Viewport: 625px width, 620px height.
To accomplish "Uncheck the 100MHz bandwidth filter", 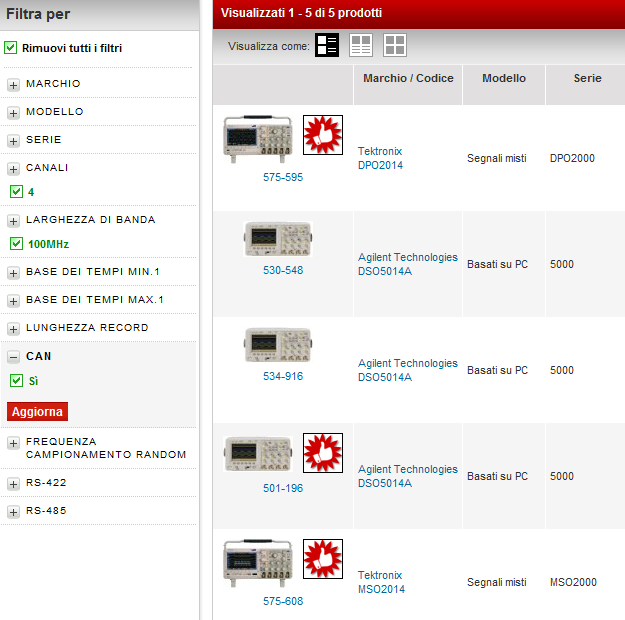I will (x=15, y=244).
